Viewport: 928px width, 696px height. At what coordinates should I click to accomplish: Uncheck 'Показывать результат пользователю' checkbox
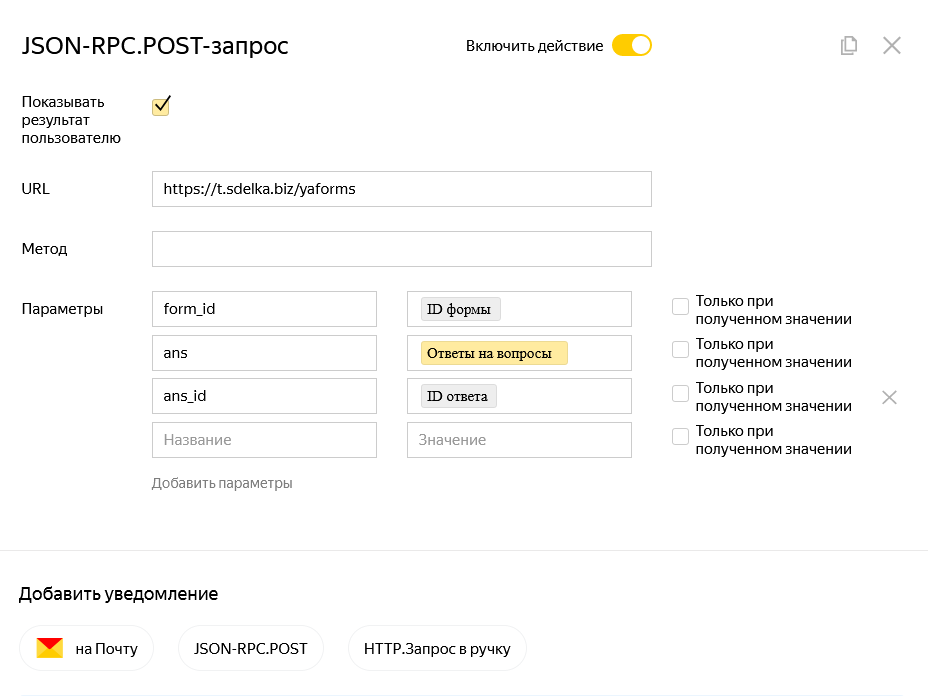click(x=161, y=106)
